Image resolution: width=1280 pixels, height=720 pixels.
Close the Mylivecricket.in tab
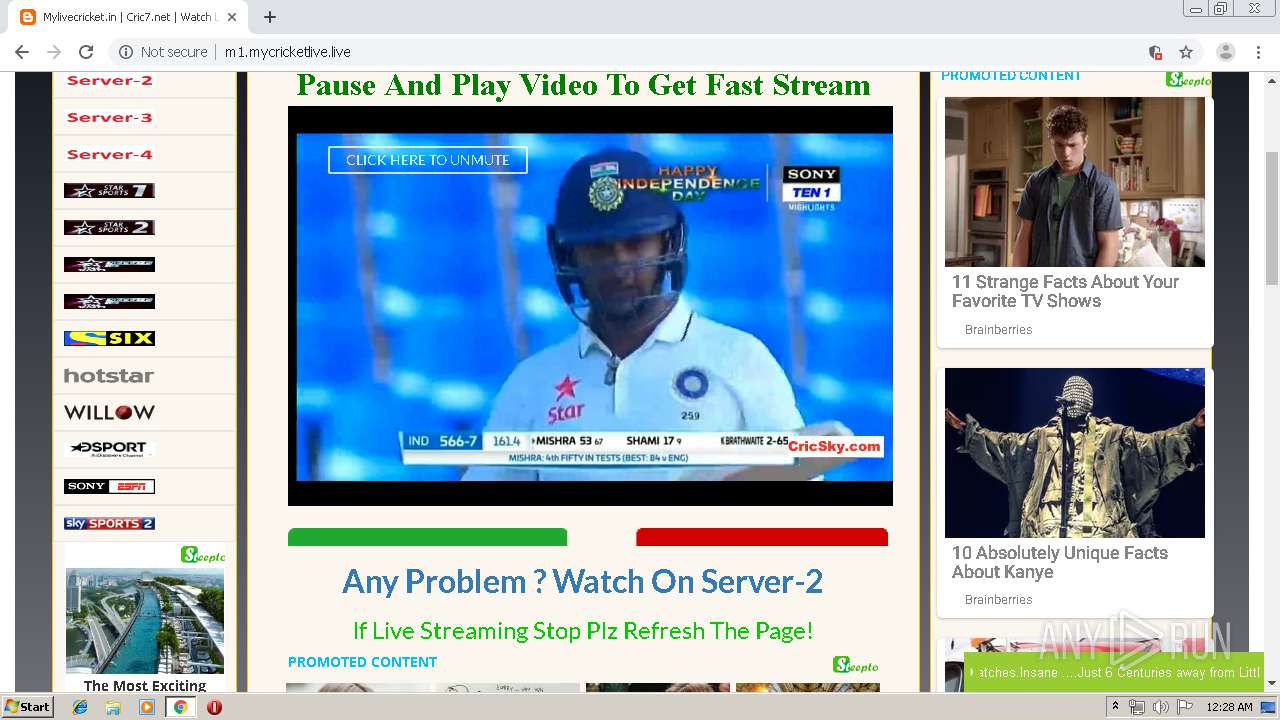click(232, 17)
